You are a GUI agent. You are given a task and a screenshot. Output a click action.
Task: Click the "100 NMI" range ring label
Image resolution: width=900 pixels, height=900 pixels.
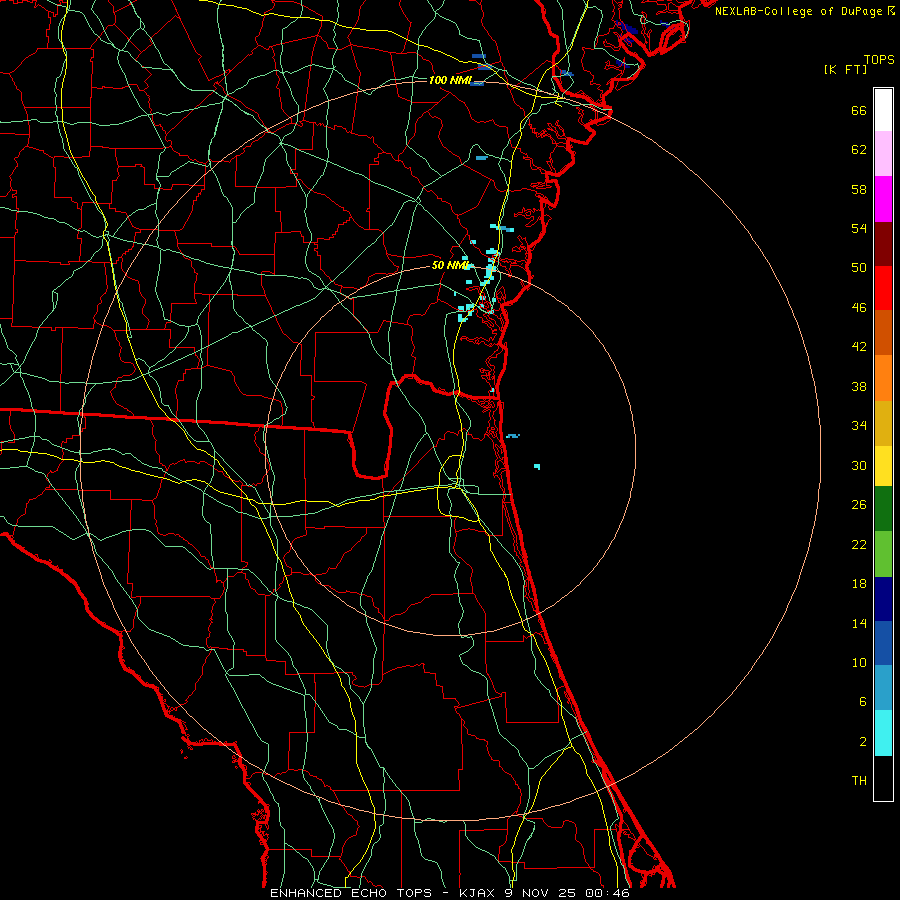450,80
